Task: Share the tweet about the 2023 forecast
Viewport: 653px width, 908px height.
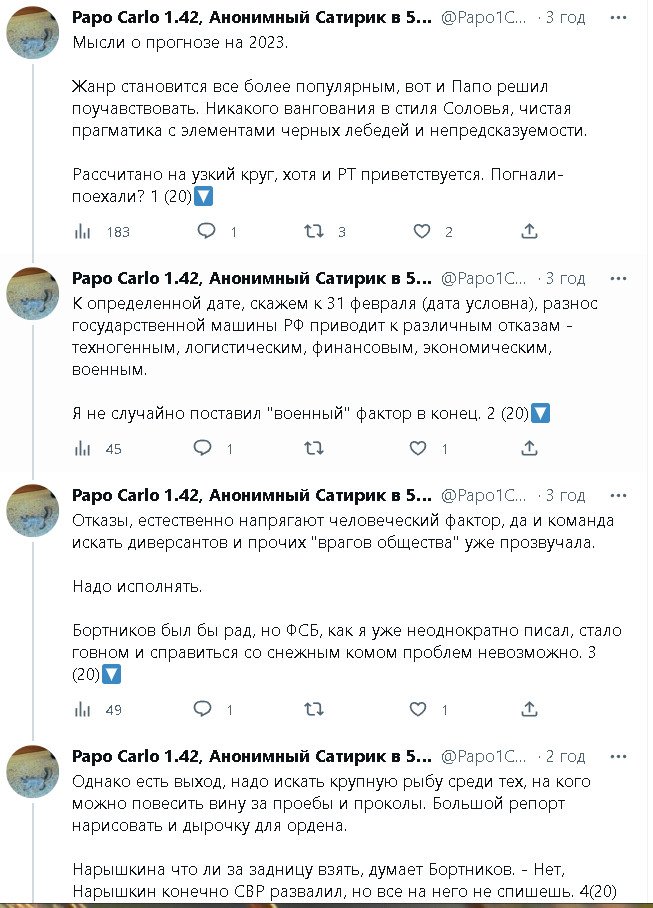Action: coord(529,231)
